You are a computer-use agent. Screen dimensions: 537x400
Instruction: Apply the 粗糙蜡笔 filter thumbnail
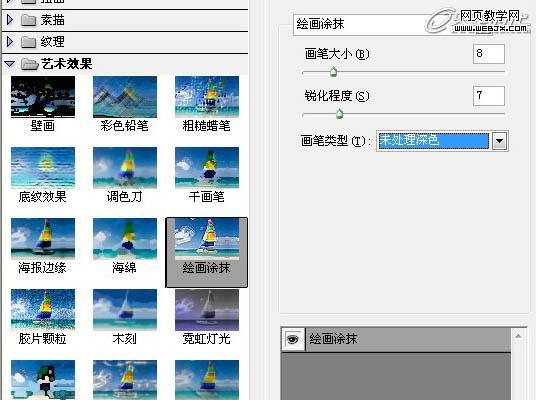(207, 97)
